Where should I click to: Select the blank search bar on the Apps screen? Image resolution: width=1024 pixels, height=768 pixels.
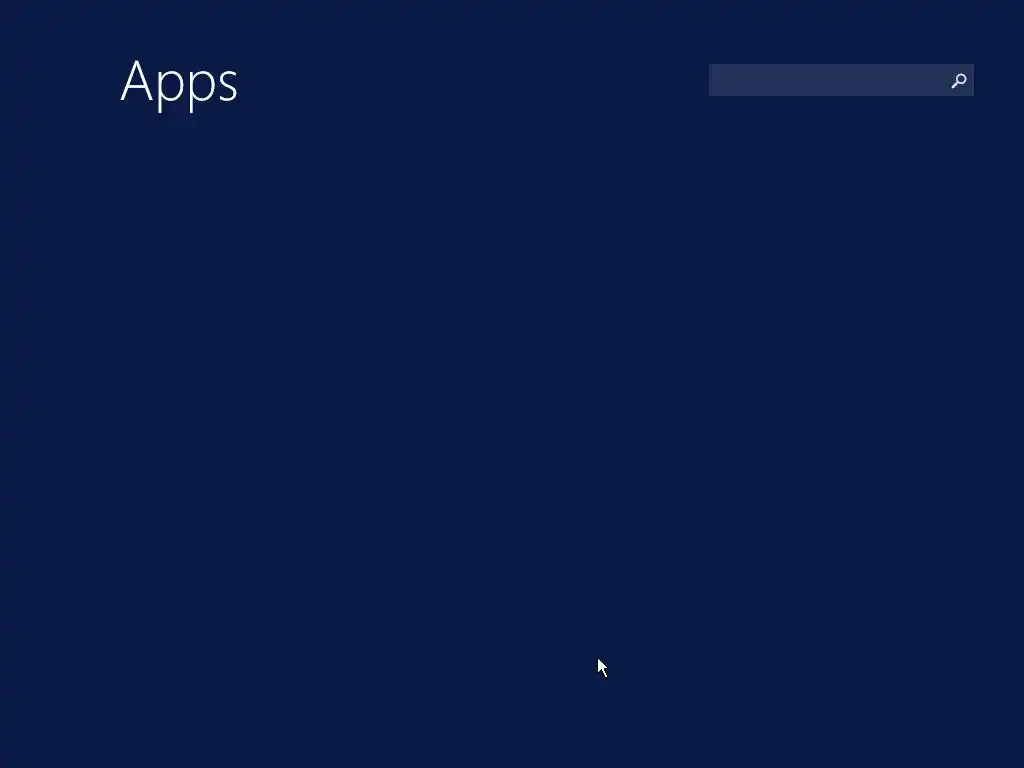(x=828, y=80)
